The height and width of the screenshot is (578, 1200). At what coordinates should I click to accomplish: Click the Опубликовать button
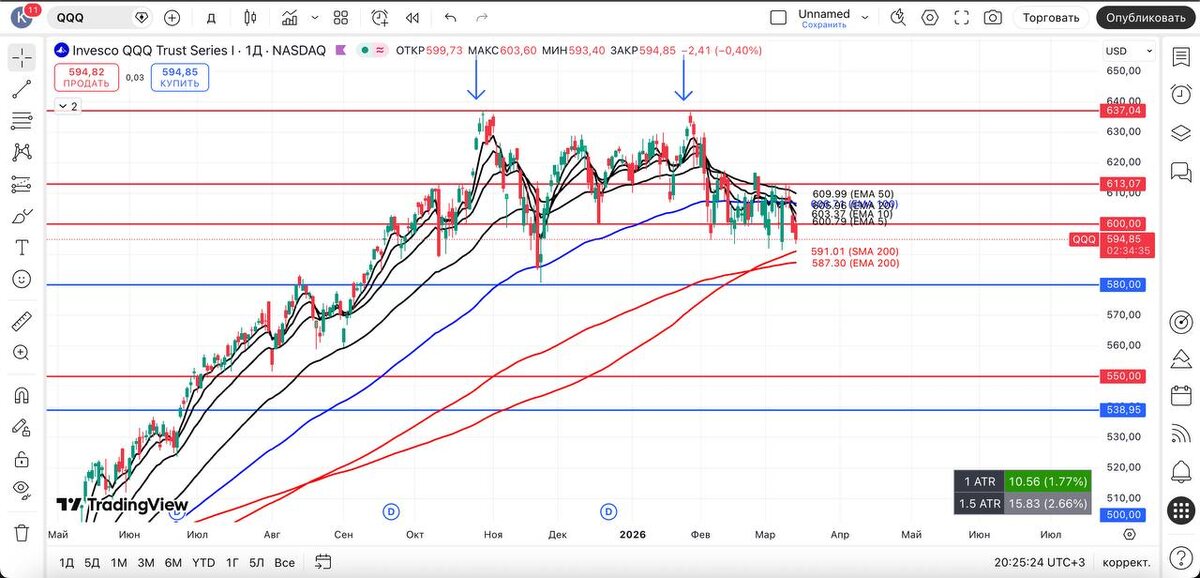1146,17
